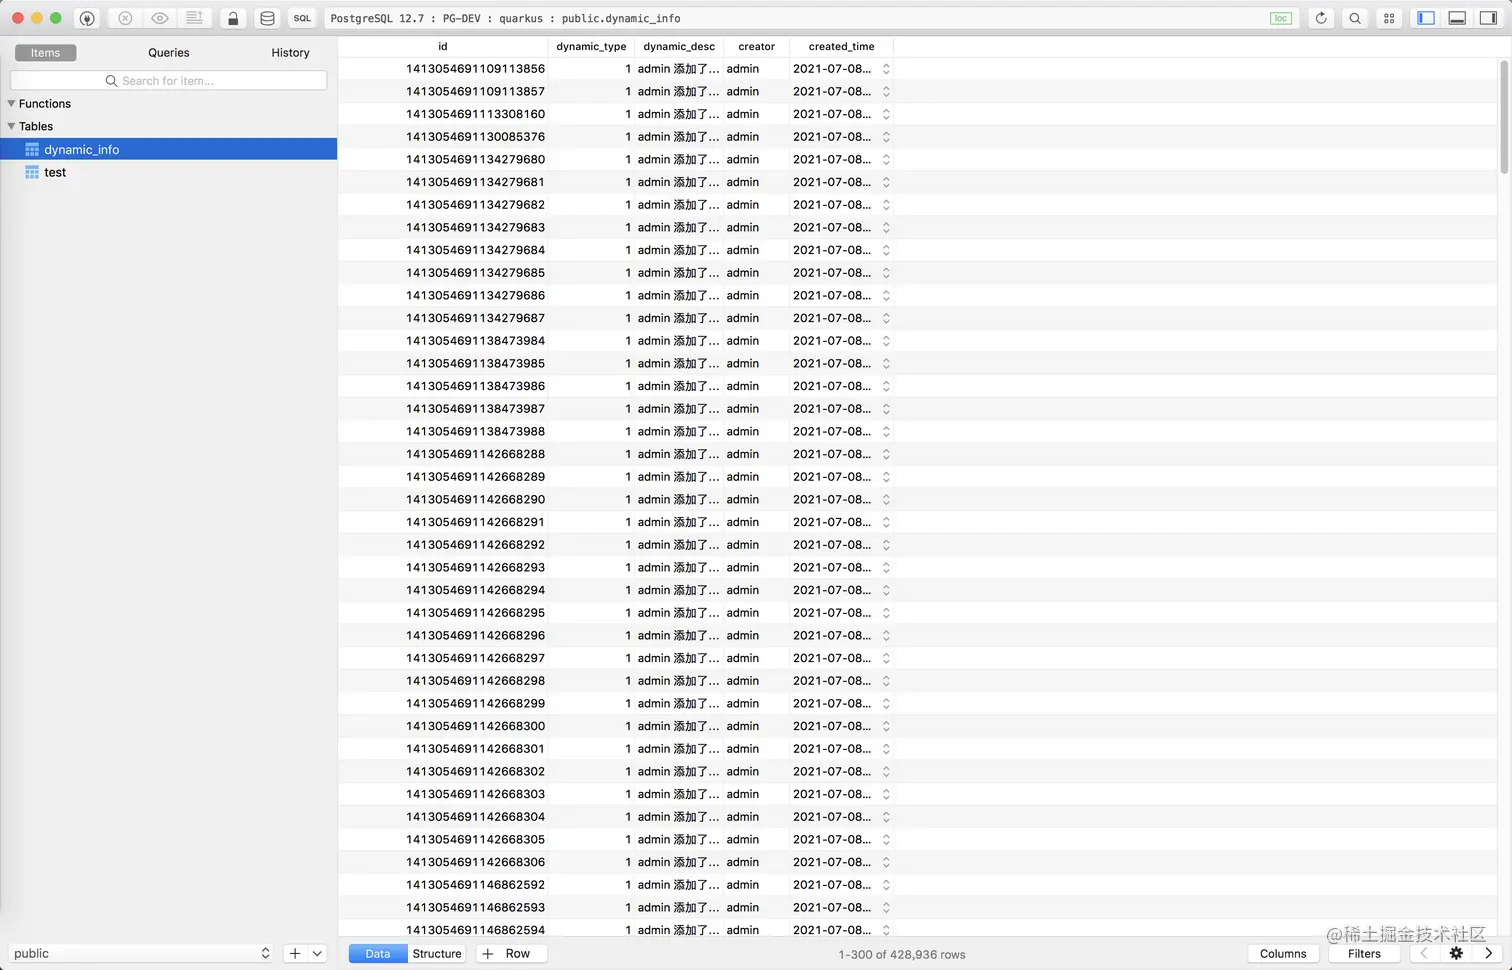The width and height of the screenshot is (1512, 970).
Task: Open date stepper on row 1413054691113308160
Action: (886, 114)
